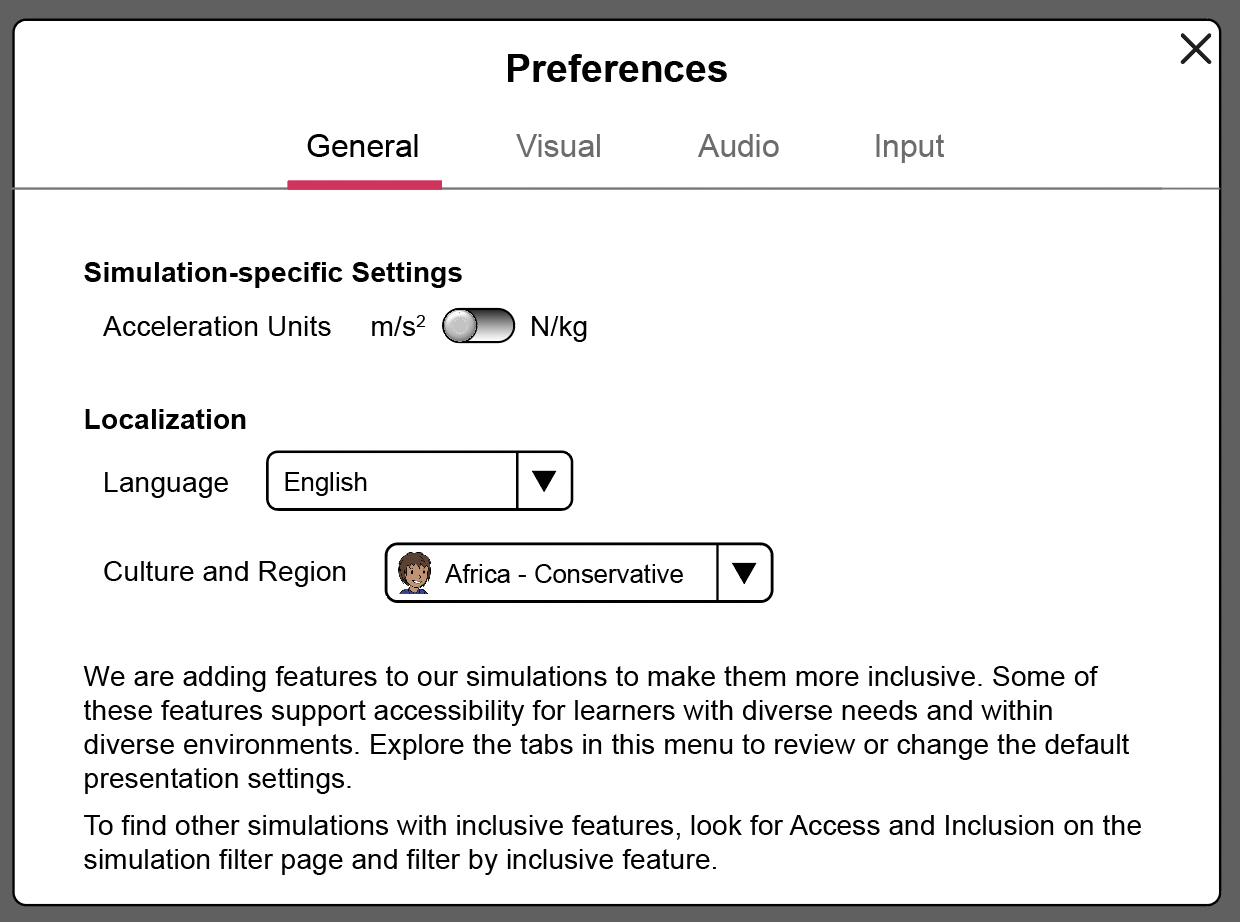This screenshot has width=1240, height=922.
Task: Click the avatar icon in the Culture dropdown
Action: click(413, 573)
